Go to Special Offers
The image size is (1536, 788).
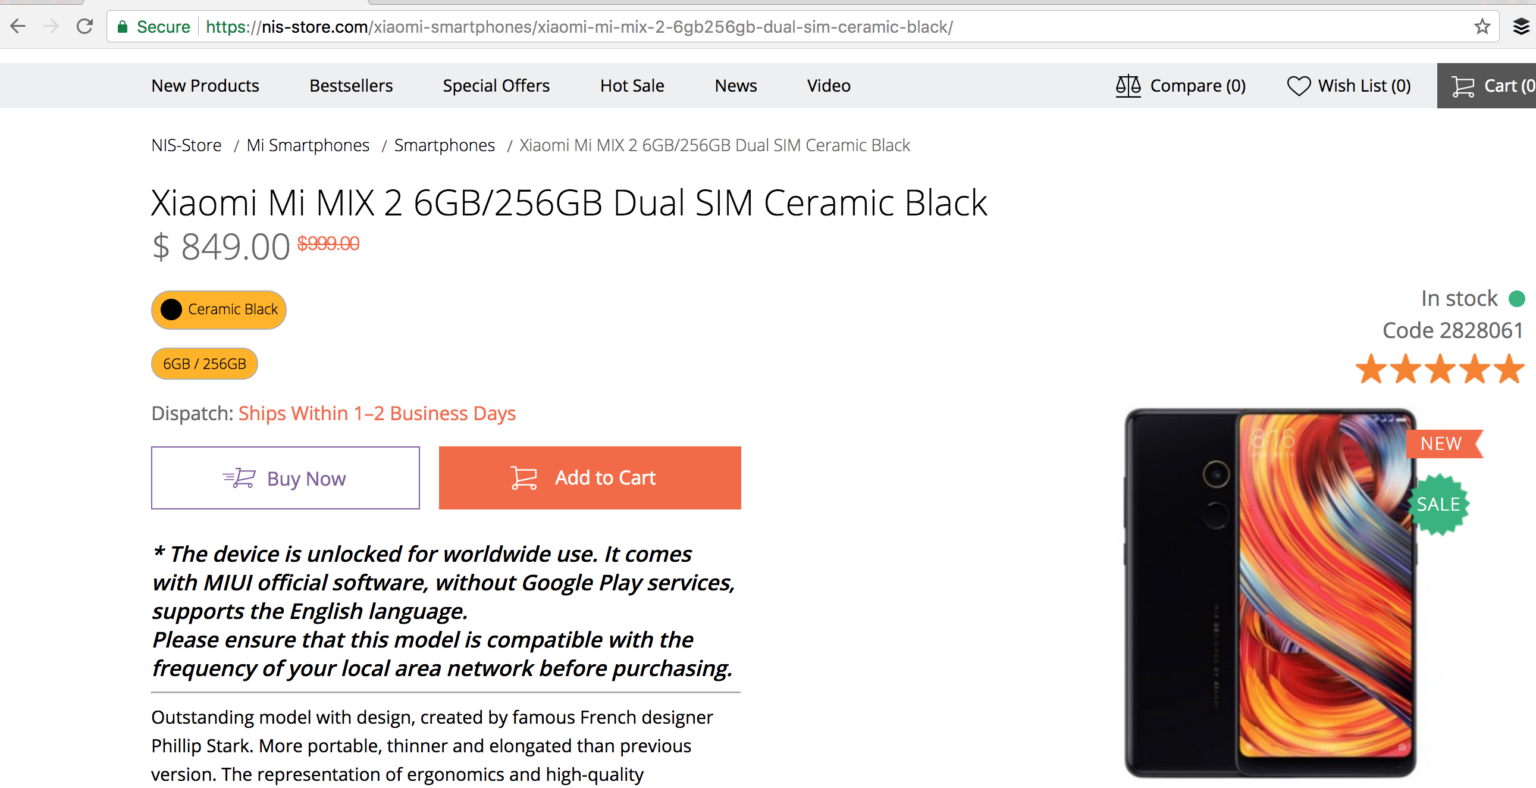[x=496, y=86]
